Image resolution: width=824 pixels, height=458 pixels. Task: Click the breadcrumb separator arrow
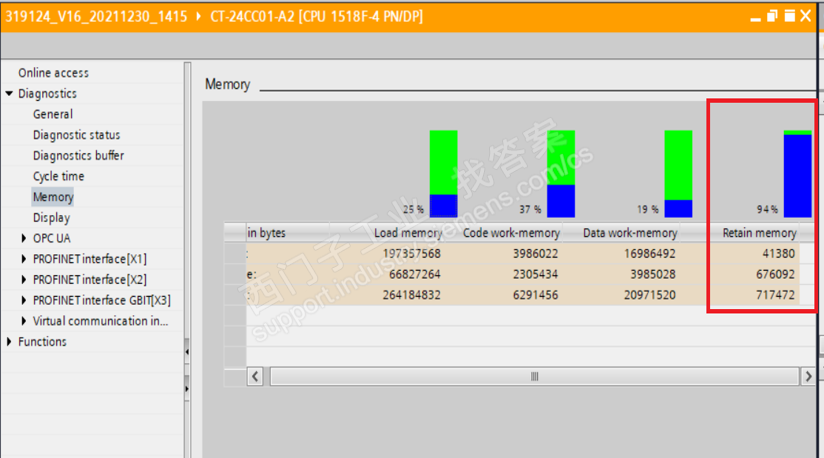coord(199,17)
